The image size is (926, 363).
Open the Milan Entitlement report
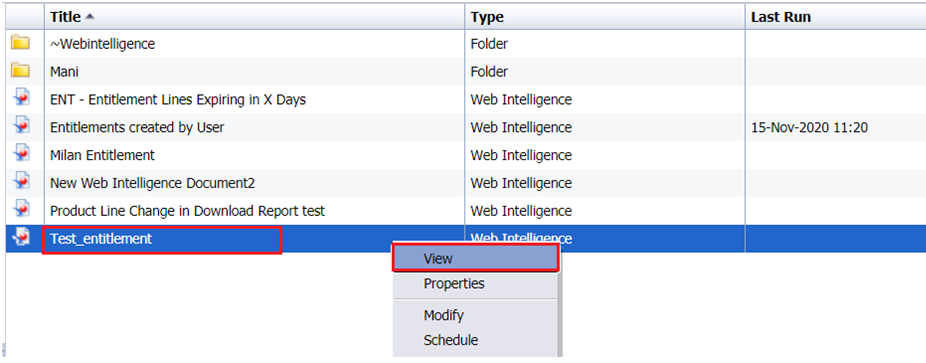pos(102,155)
